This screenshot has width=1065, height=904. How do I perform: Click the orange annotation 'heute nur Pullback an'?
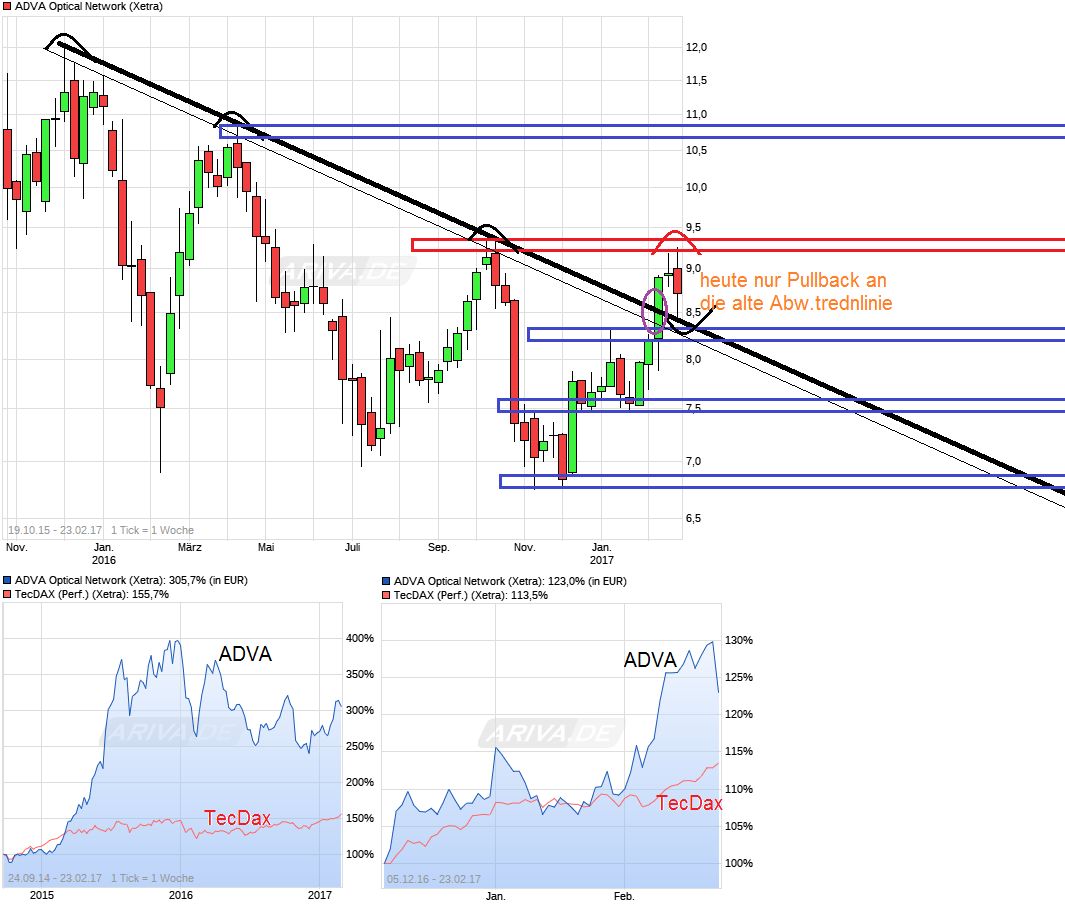point(793,280)
